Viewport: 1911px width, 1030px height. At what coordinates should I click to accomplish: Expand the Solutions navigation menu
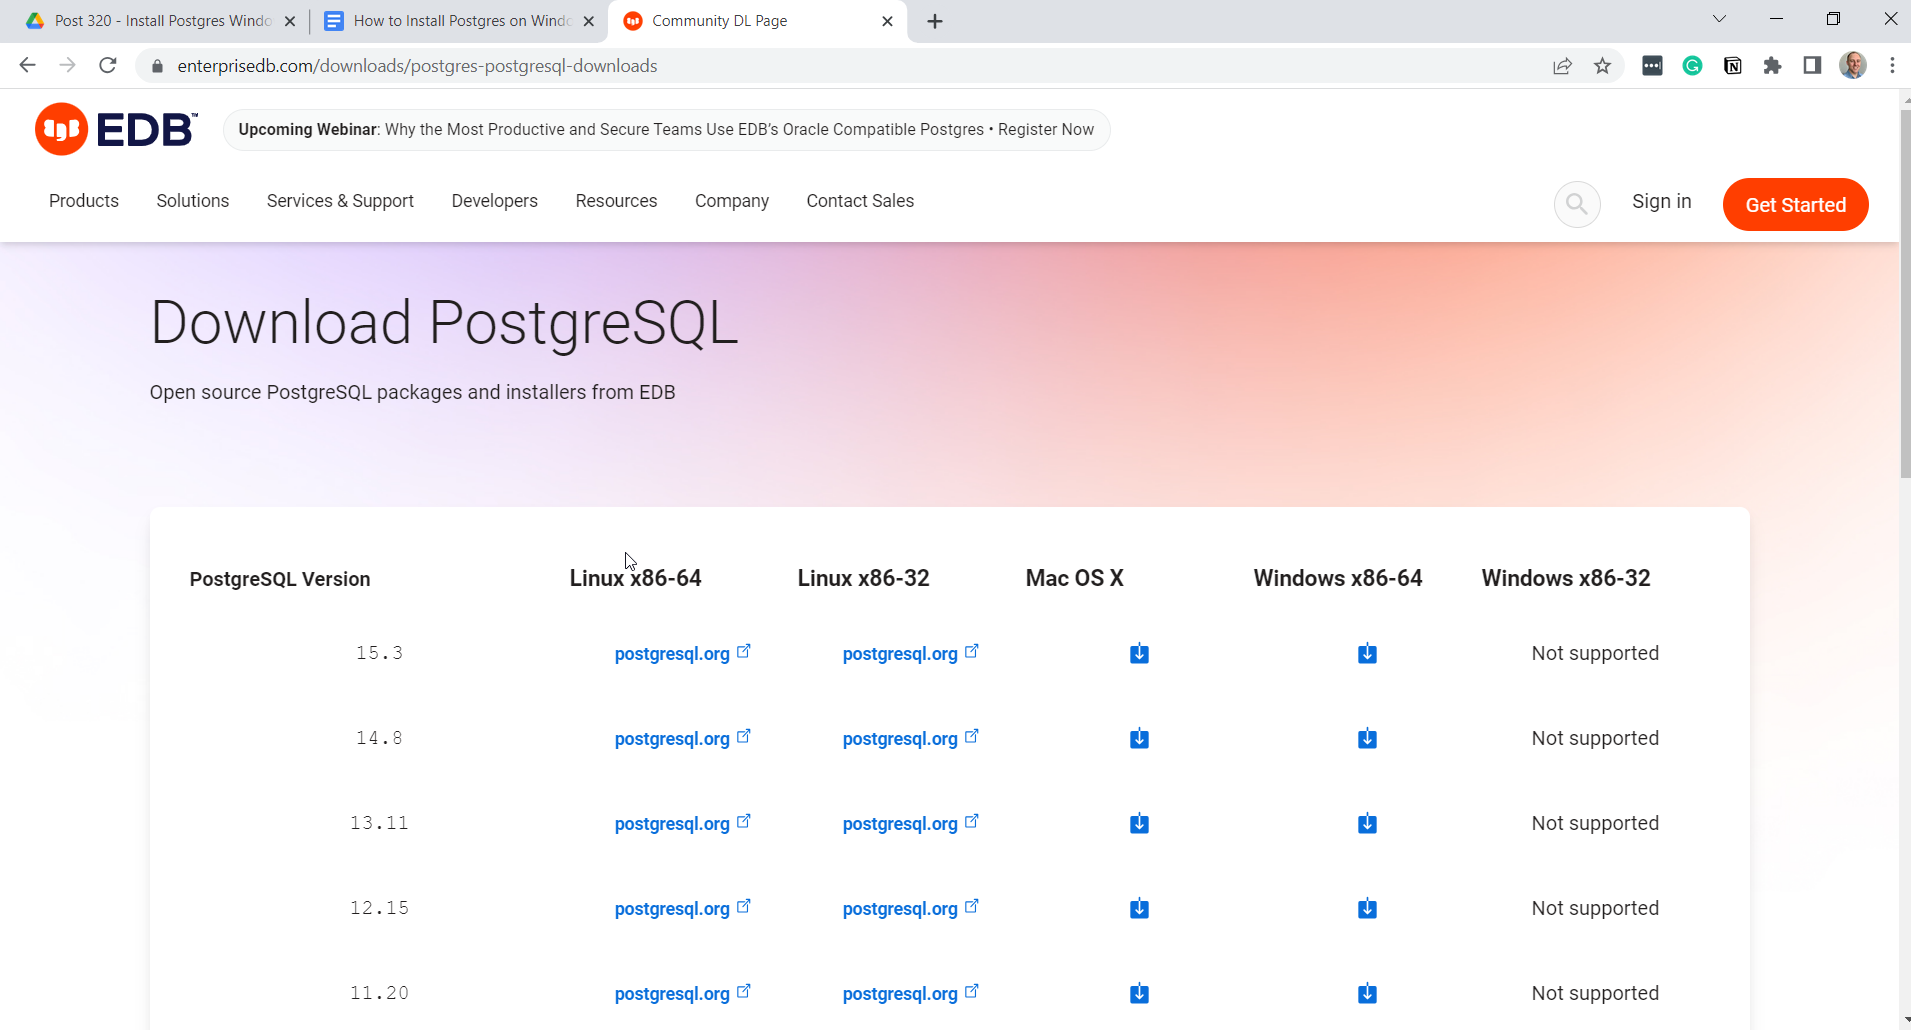coord(193,201)
